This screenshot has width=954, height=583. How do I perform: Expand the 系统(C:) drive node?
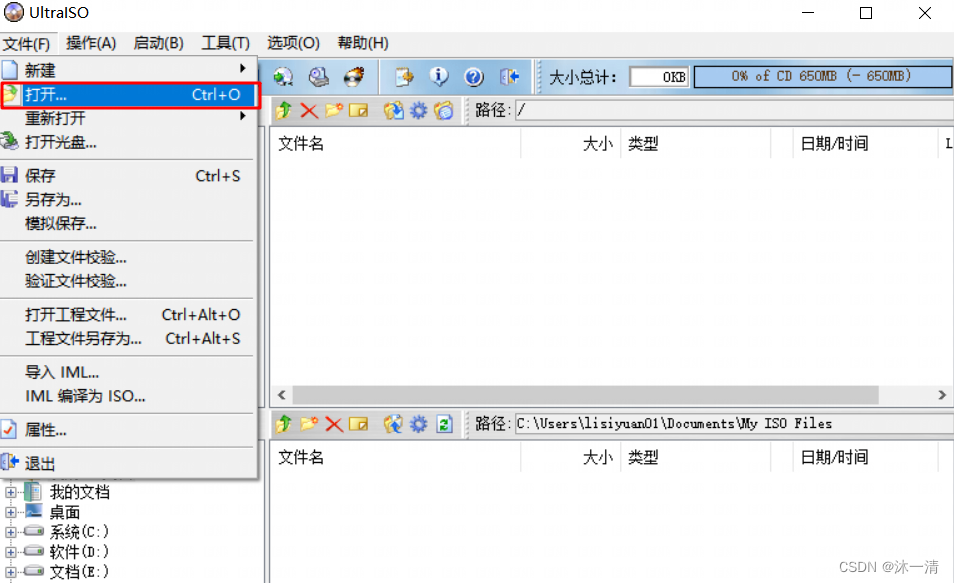(x=10, y=532)
